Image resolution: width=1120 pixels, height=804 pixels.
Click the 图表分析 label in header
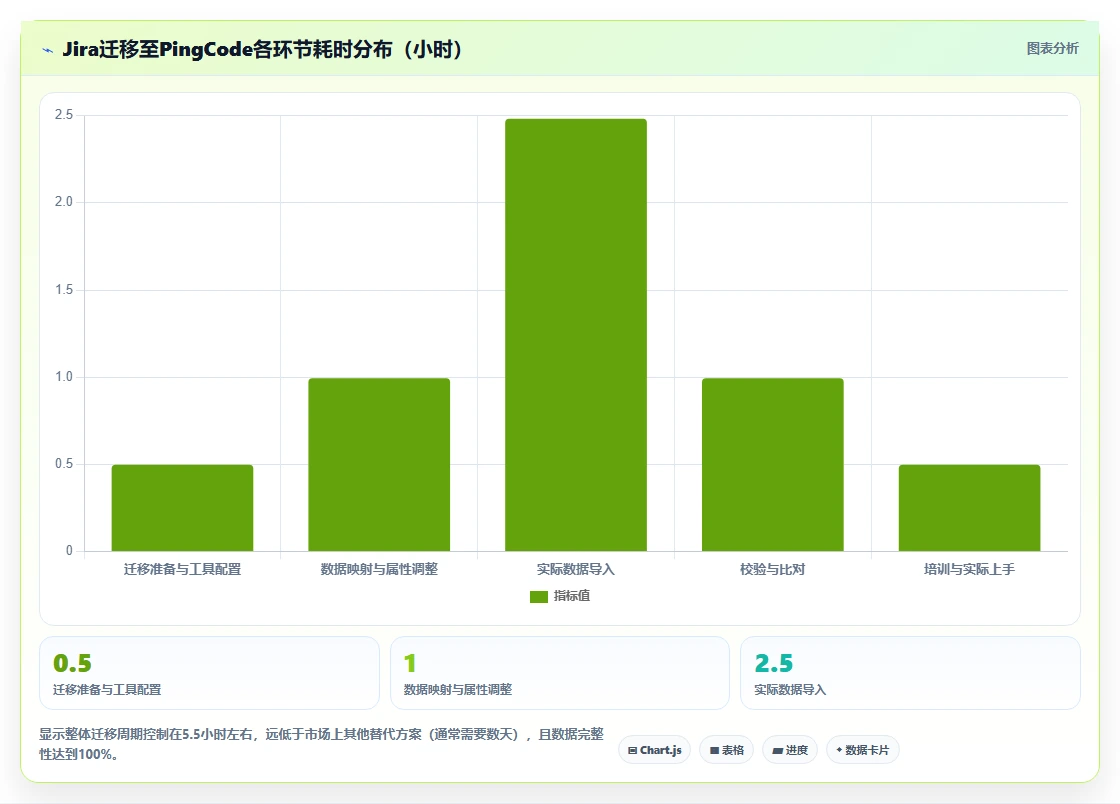[1052, 49]
